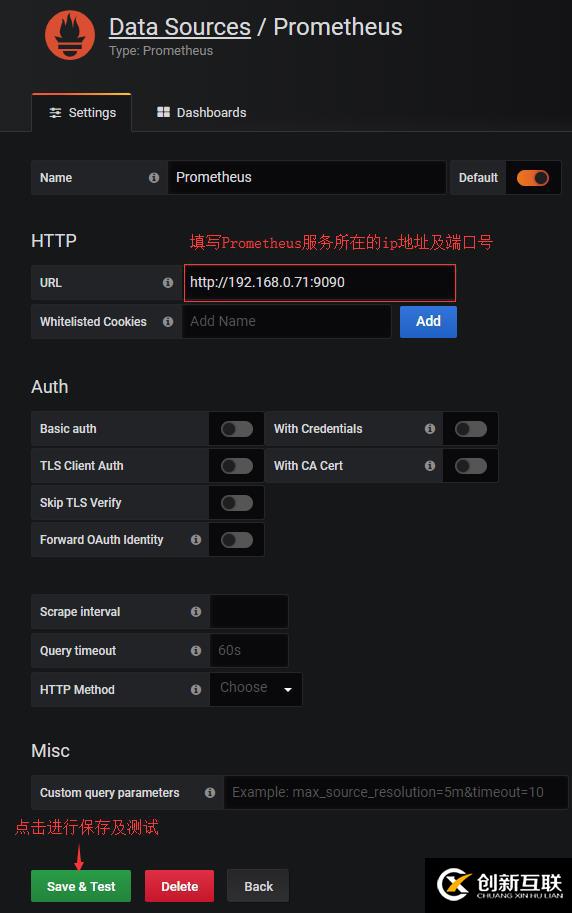Click the info icon next to Name
The width and height of the screenshot is (572, 913).
(154, 178)
